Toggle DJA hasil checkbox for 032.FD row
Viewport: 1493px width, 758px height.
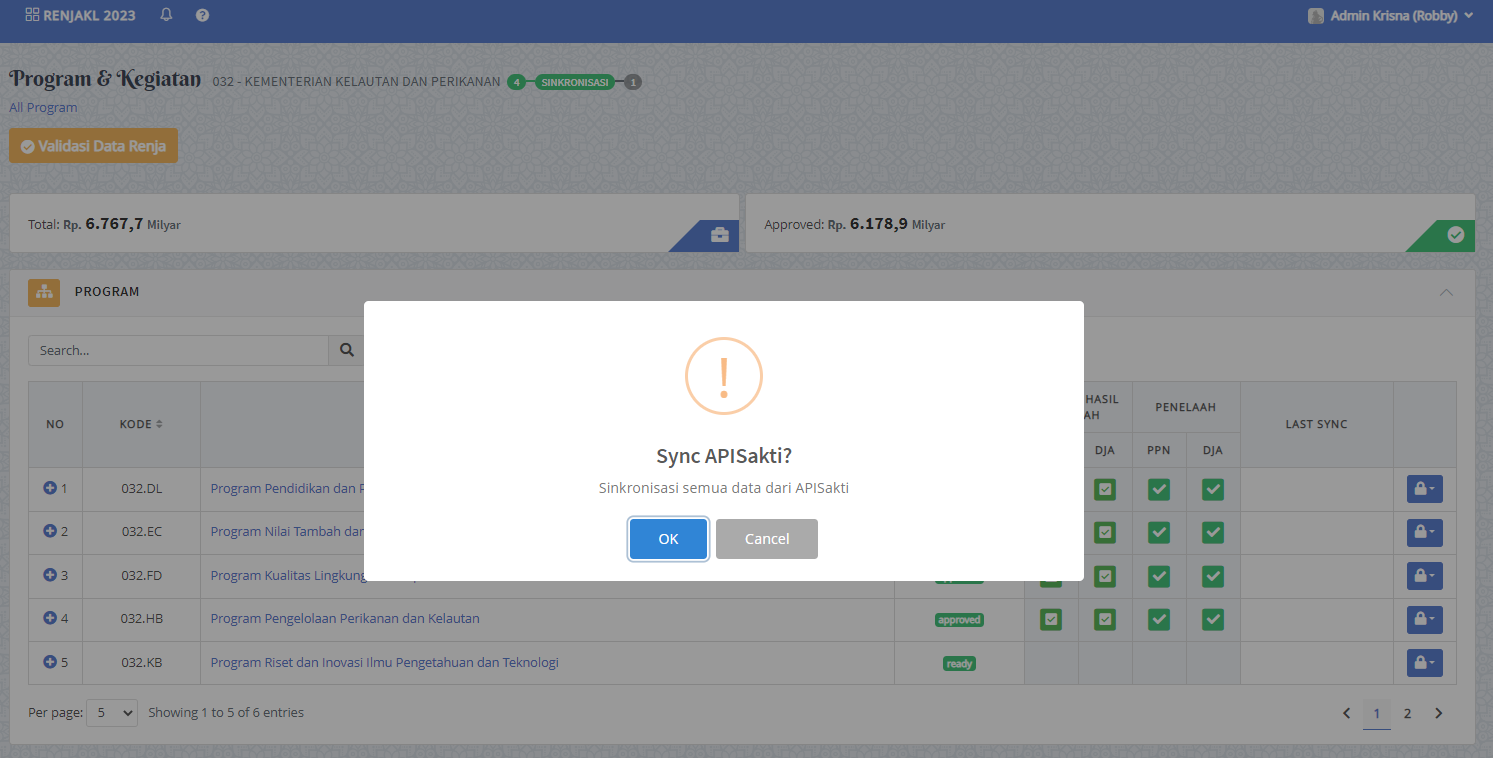point(1105,576)
